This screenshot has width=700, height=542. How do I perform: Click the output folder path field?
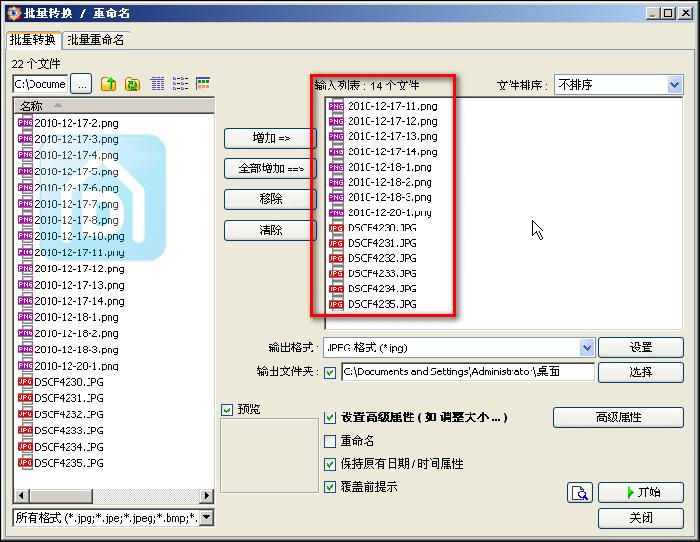468,372
